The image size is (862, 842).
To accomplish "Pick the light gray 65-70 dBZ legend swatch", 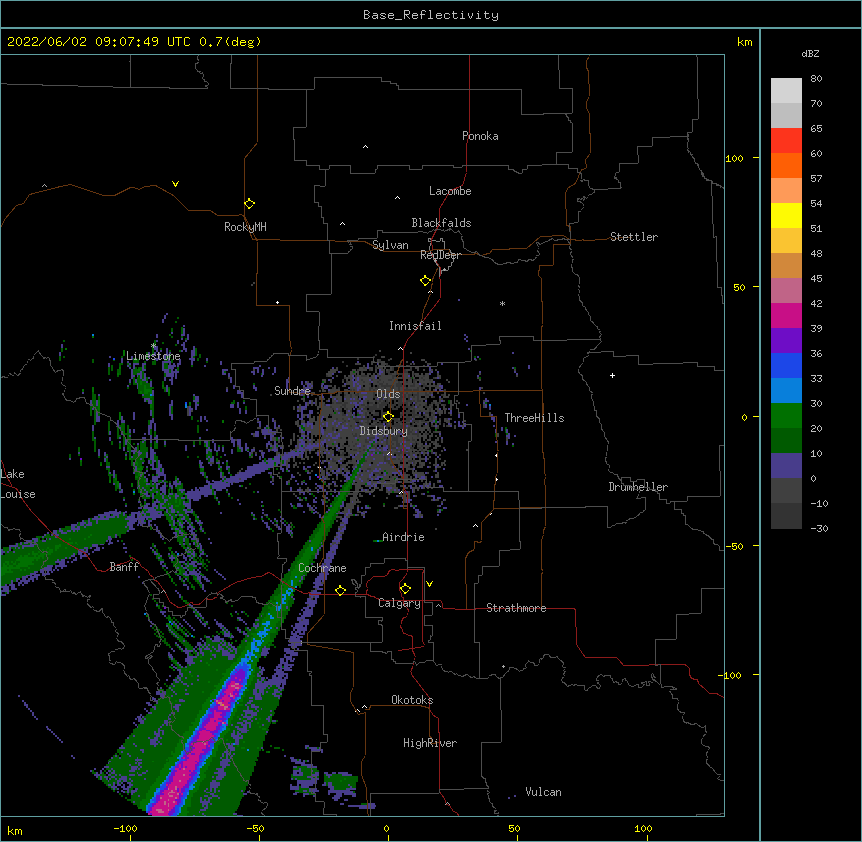I will (x=786, y=115).
